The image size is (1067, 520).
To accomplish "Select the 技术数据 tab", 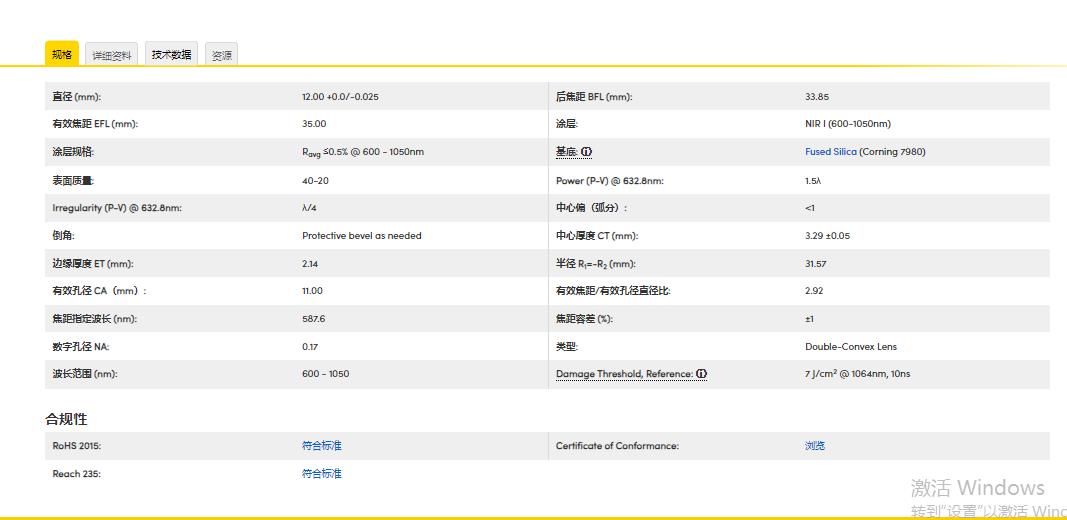I will point(171,55).
